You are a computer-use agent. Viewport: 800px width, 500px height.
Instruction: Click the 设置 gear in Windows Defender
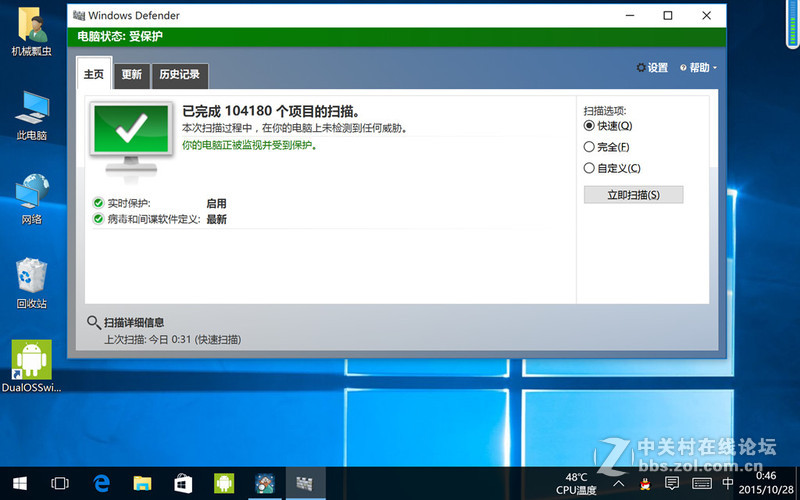pos(652,68)
